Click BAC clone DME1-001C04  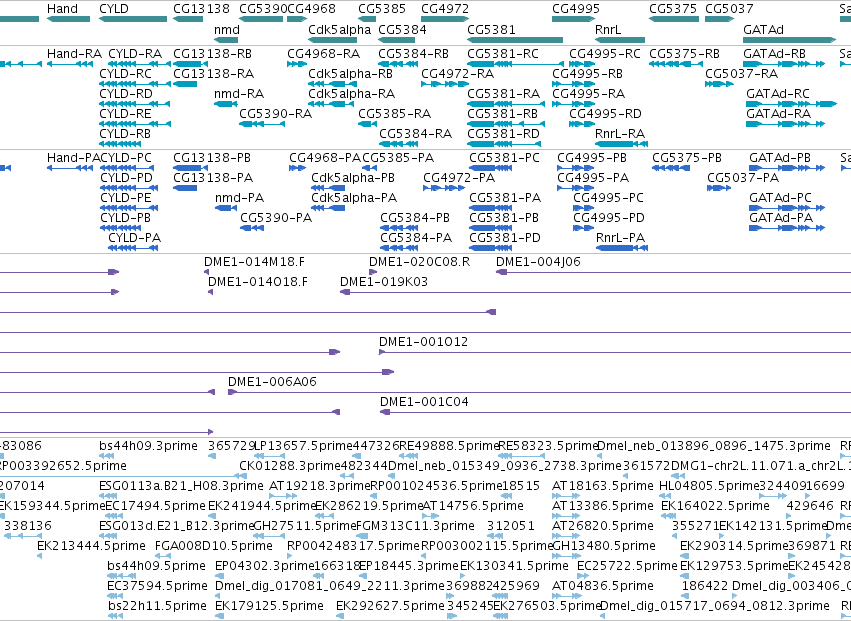(615, 412)
